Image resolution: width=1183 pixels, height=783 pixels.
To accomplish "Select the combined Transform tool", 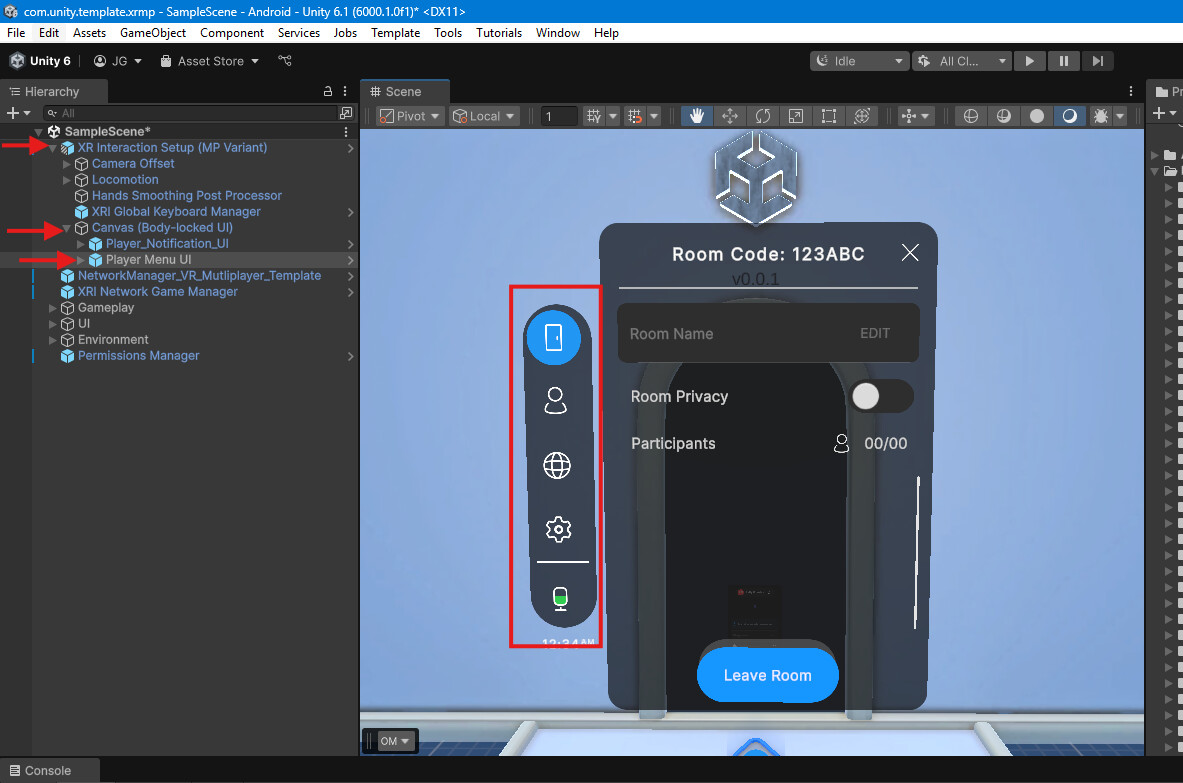I will coord(862,115).
